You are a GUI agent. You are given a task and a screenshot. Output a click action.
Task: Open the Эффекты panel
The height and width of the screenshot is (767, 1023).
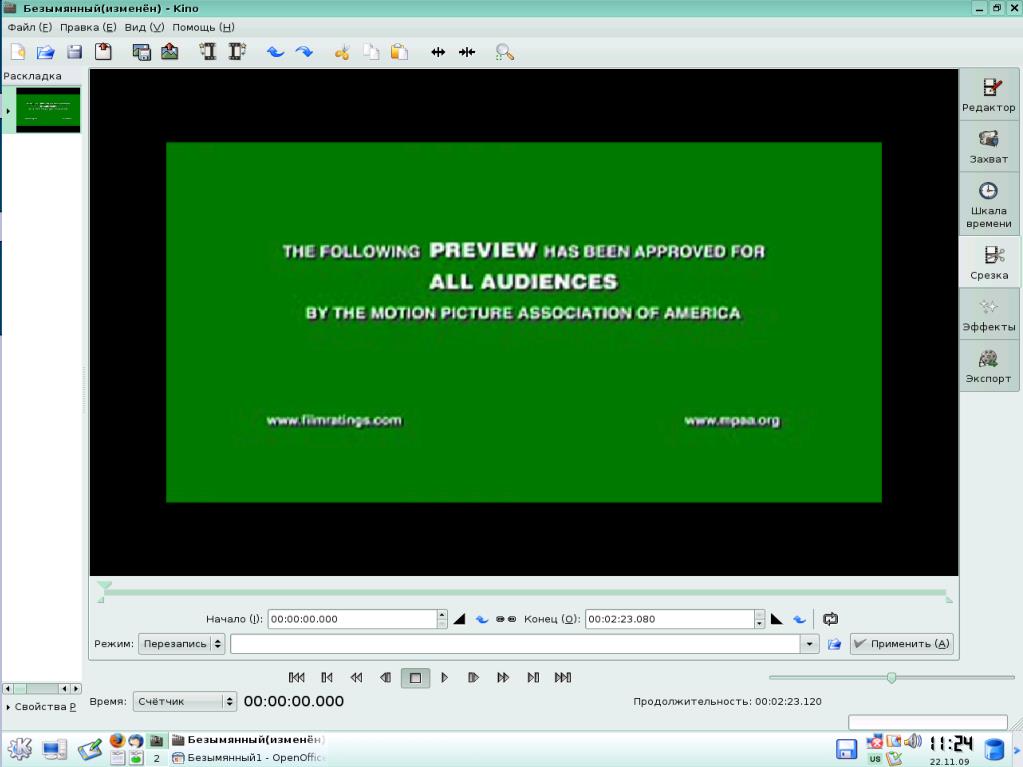click(x=988, y=314)
